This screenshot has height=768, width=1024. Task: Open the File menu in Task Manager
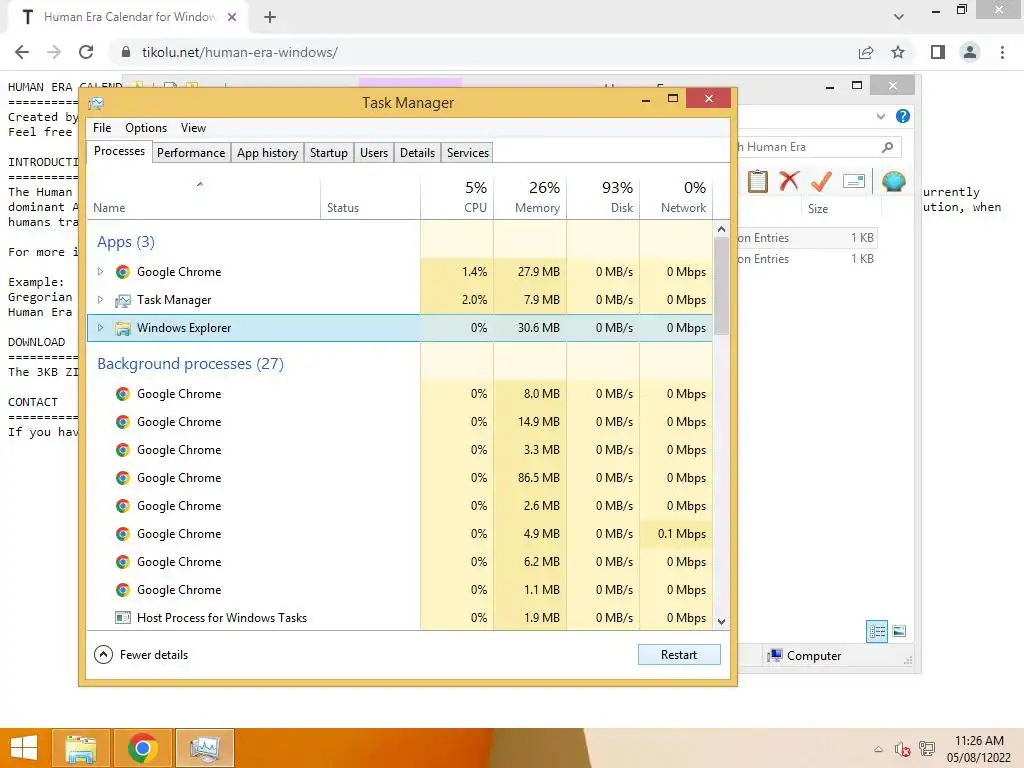102,128
